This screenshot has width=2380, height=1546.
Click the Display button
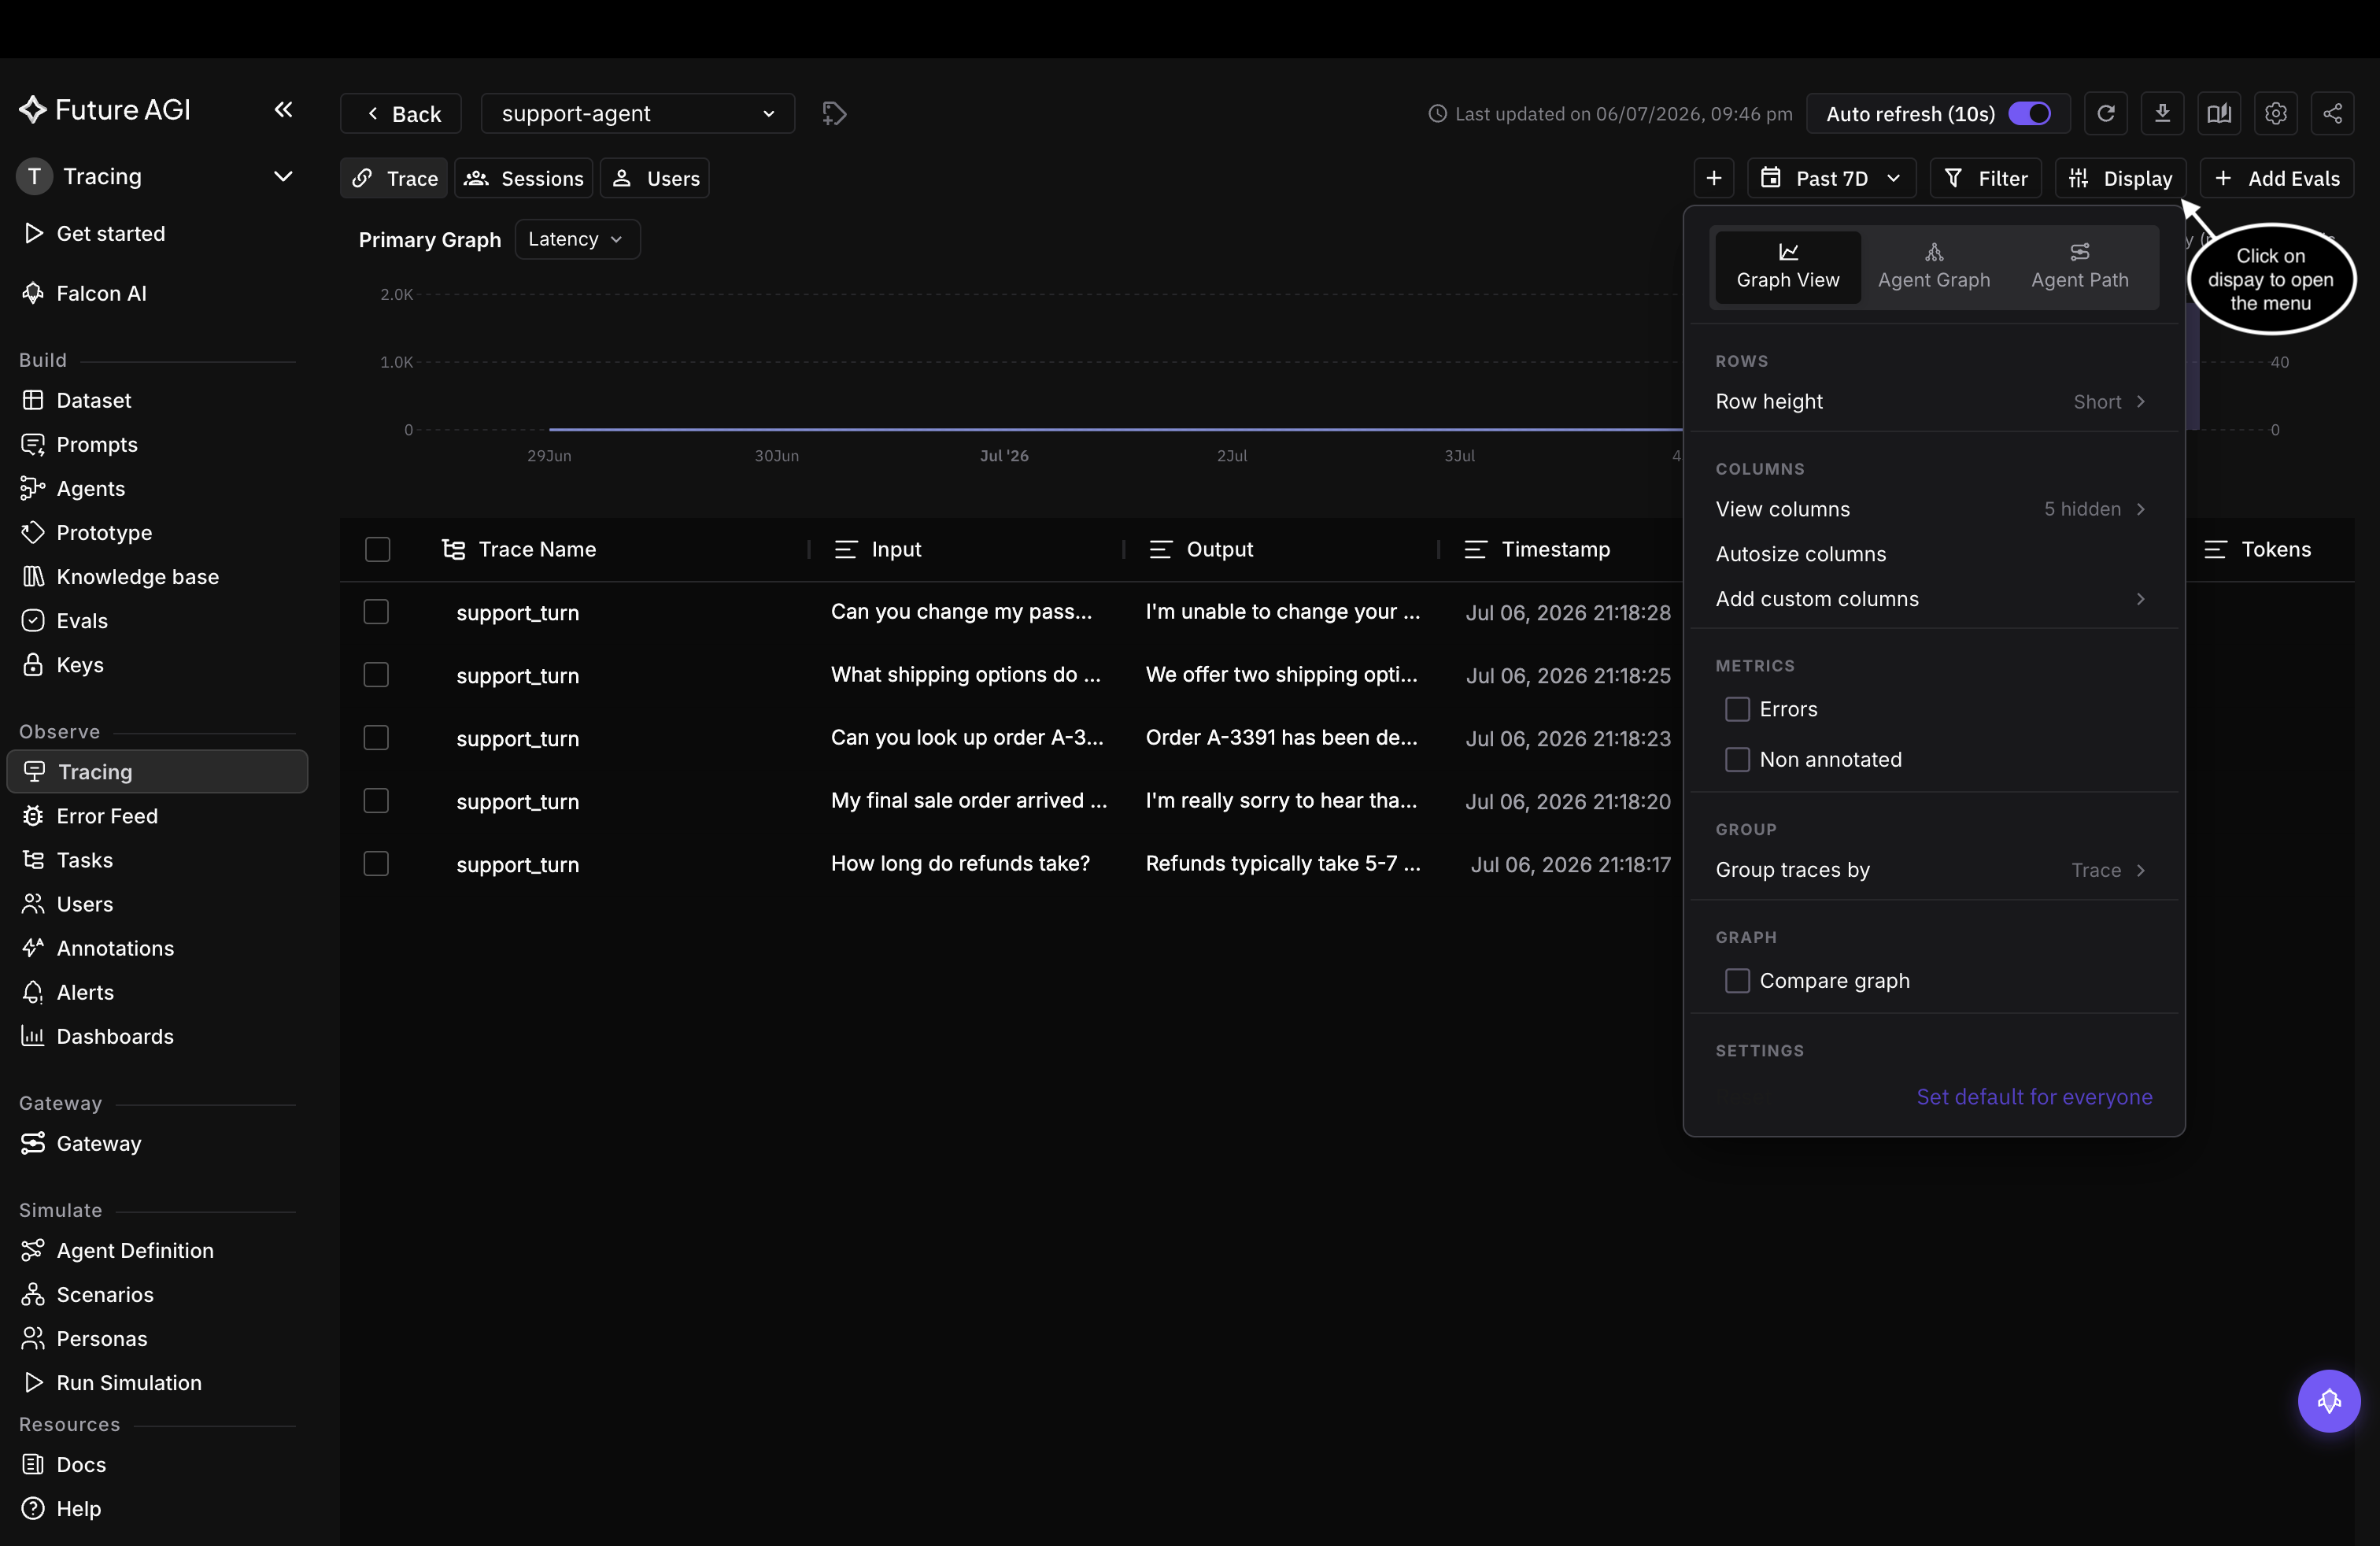(2120, 178)
